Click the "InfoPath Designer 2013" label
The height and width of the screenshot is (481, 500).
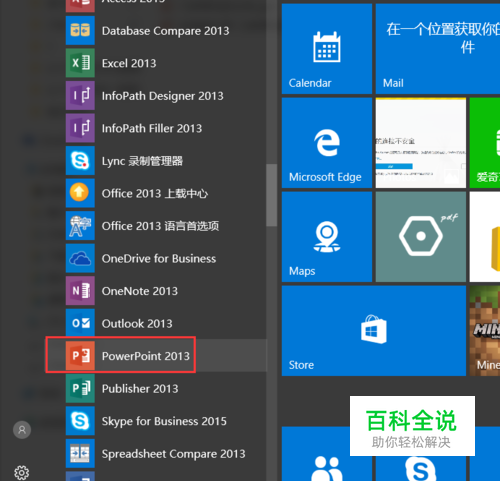[163, 96]
